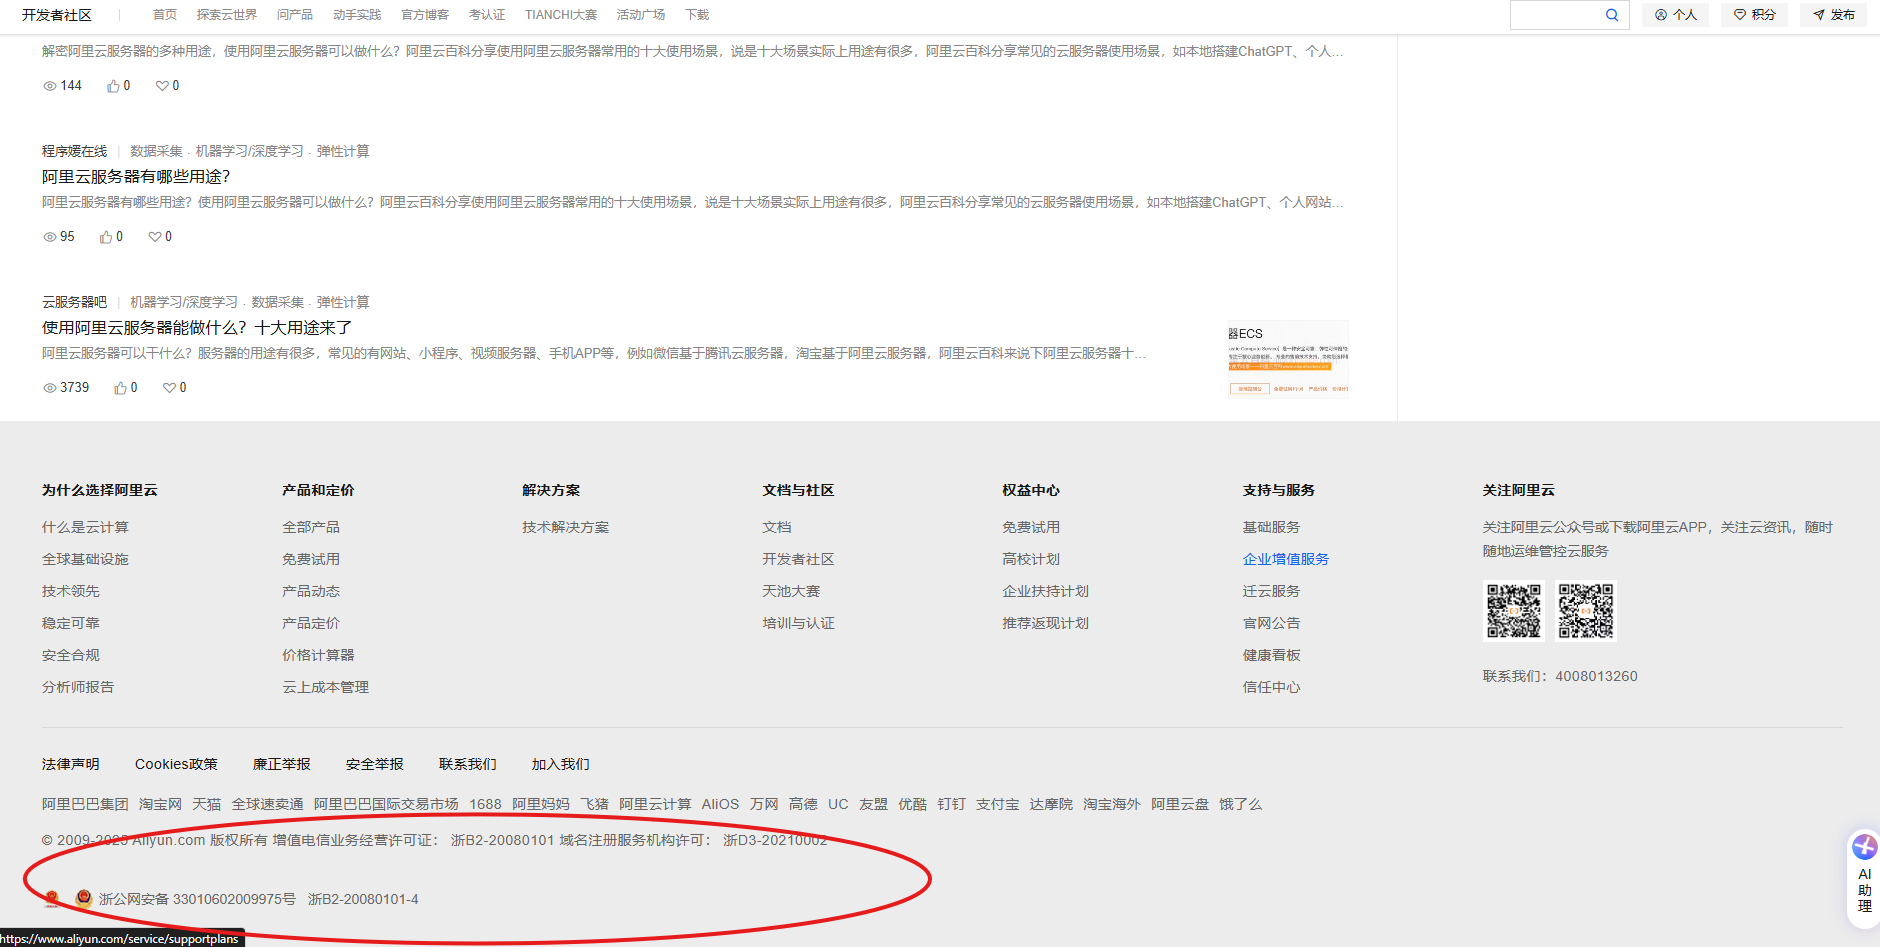1880x947 pixels.
Task: Open footer link 天池大赛
Action: pyautogui.click(x=791, y=591)
